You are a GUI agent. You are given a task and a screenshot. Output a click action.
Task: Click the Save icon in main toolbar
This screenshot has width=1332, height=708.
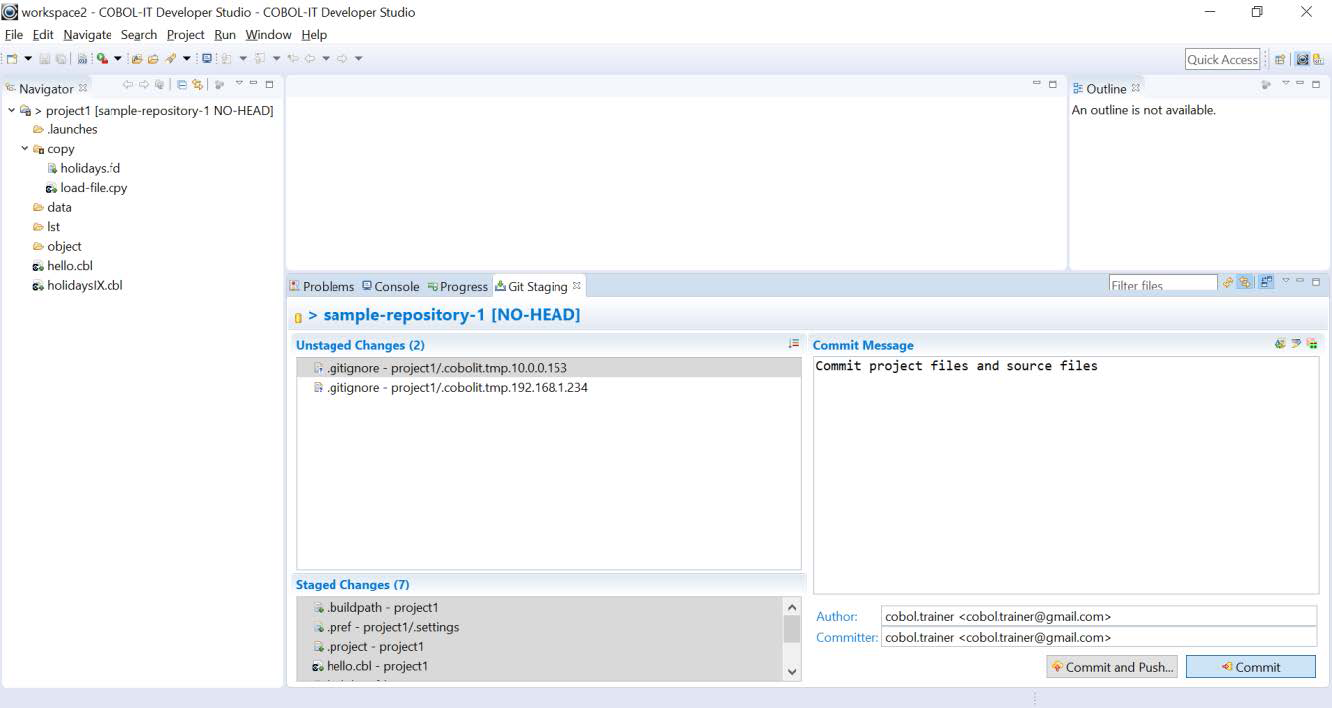tap(46, 59)
